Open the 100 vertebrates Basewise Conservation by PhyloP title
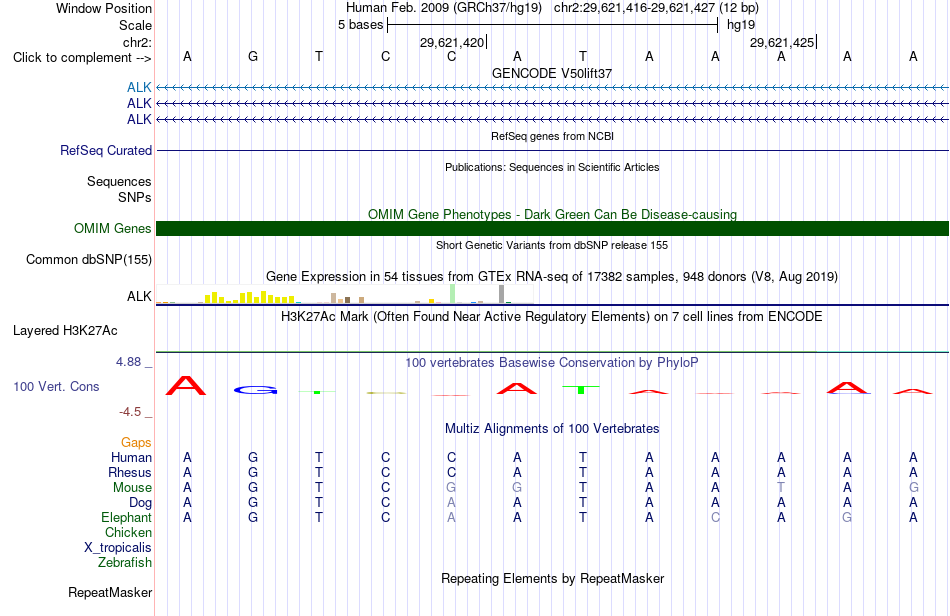This screenshot has width=950, height=616. pos(552,363)
